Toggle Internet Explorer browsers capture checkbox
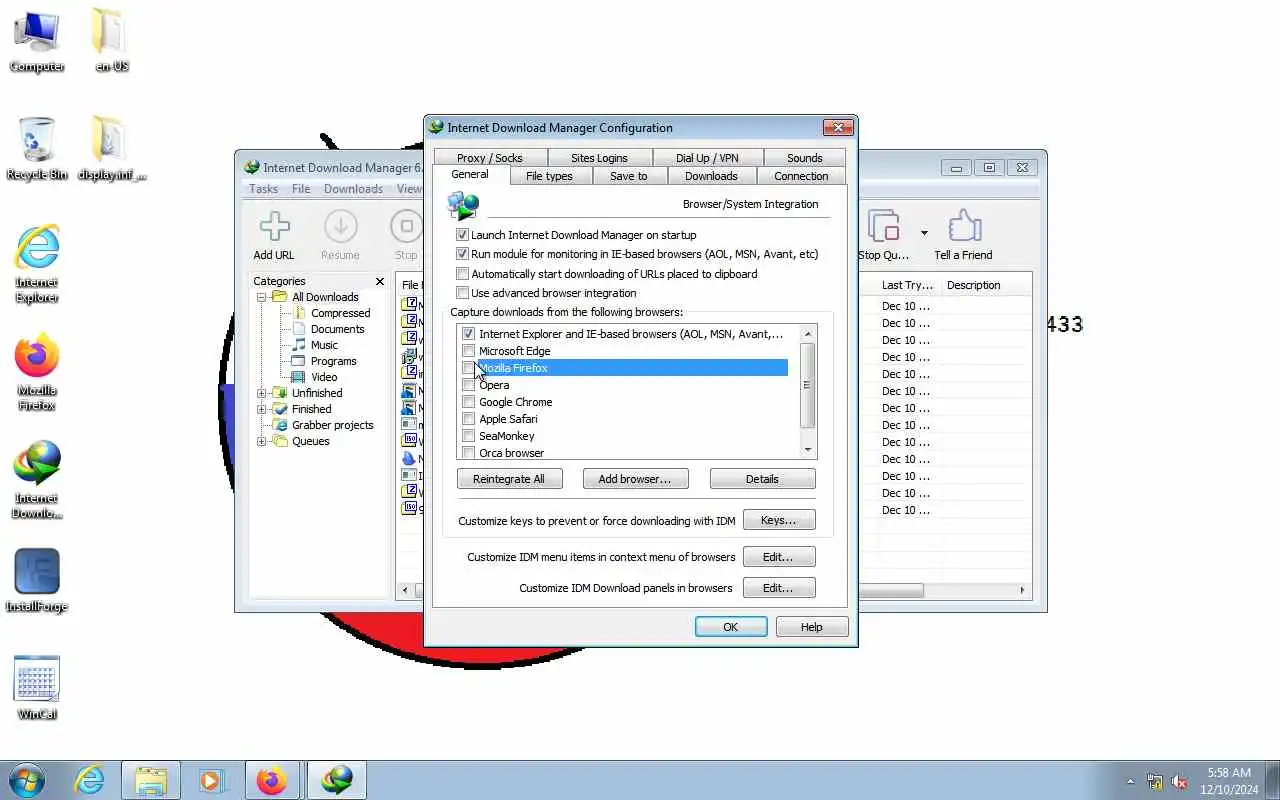Viewport: 1280px width, 800px height. (x=469, y=334)
